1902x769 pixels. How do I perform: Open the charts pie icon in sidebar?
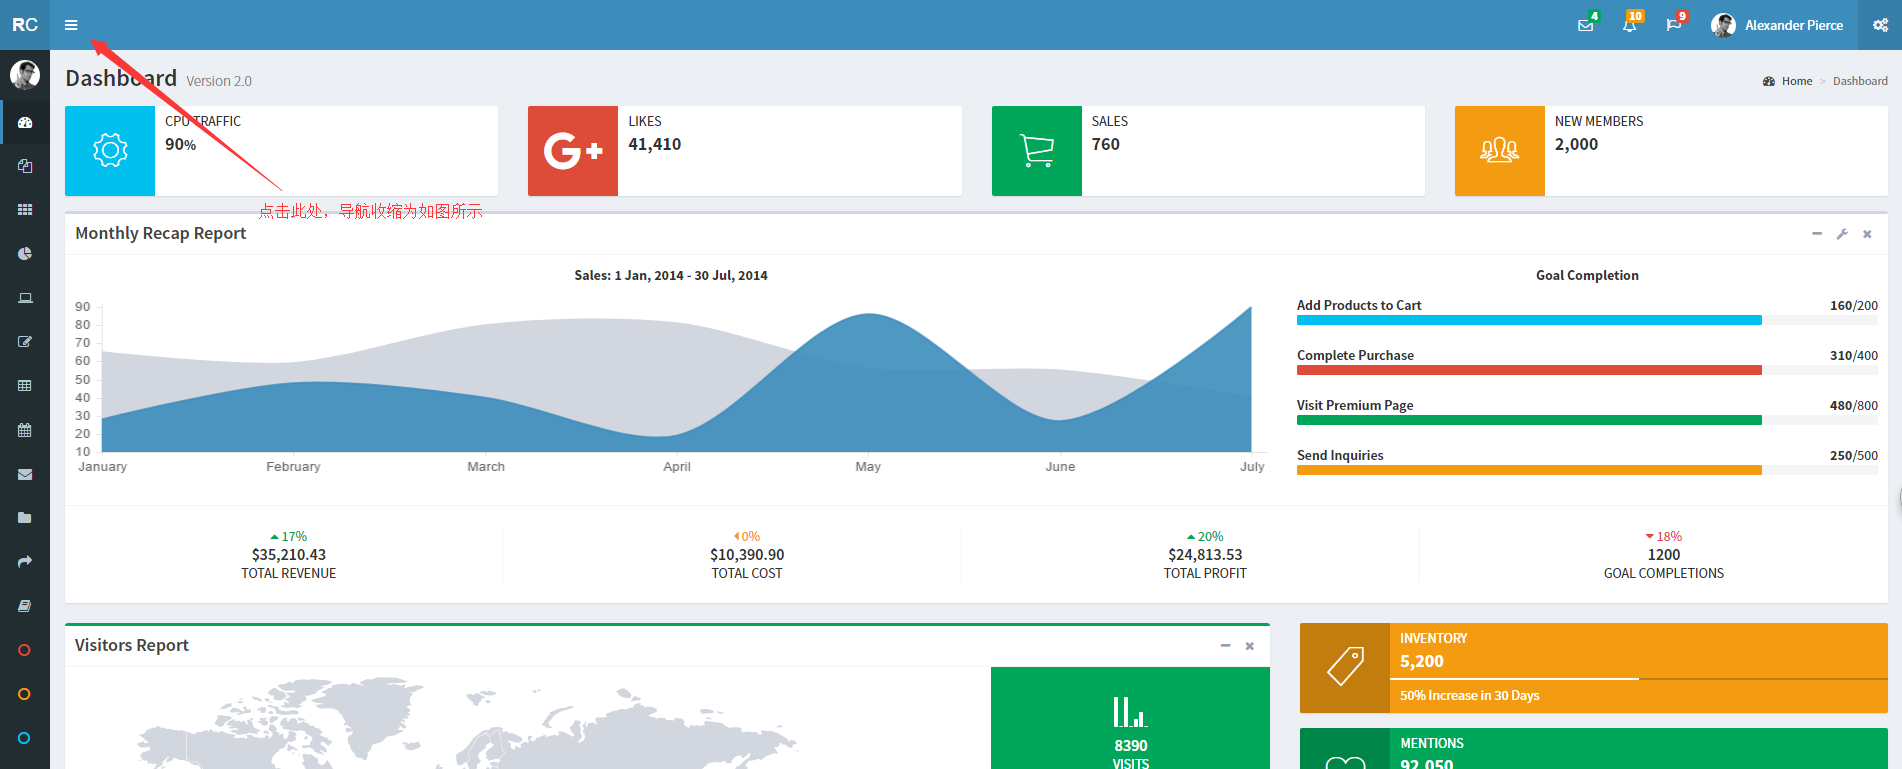pyautogui.click(x=25, y=254)
